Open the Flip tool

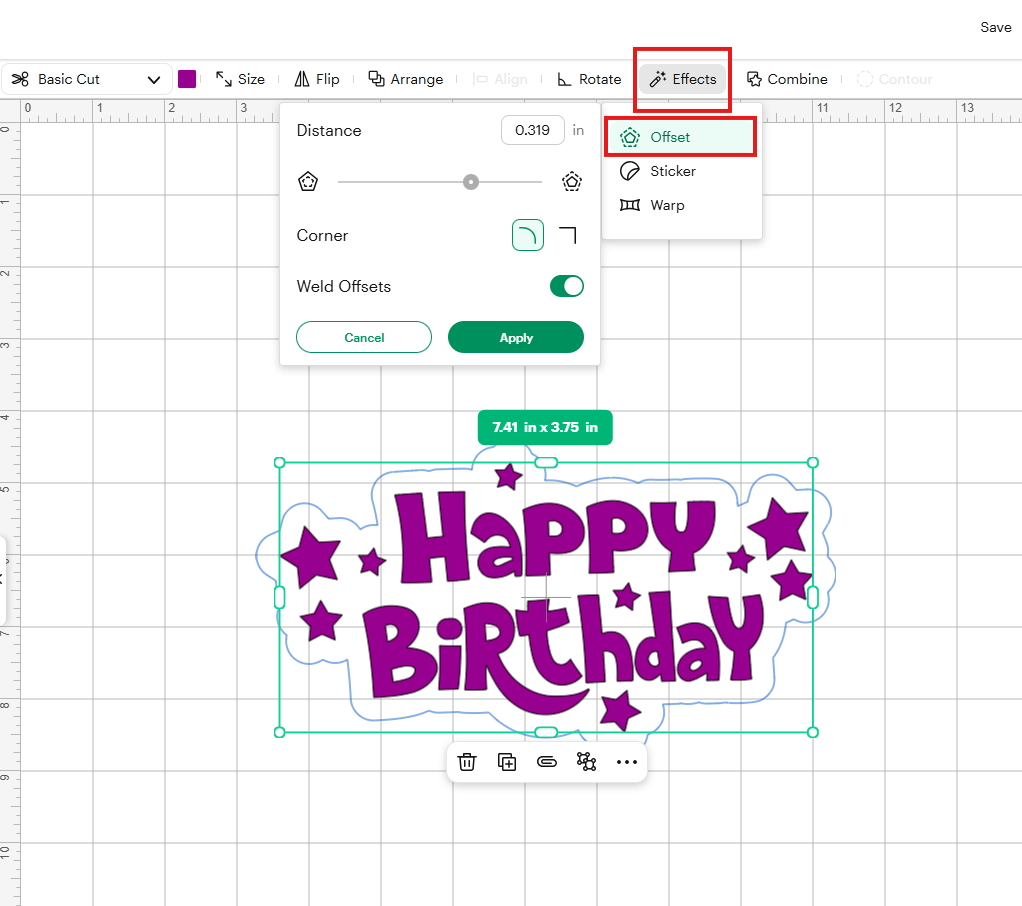[317, 80]
